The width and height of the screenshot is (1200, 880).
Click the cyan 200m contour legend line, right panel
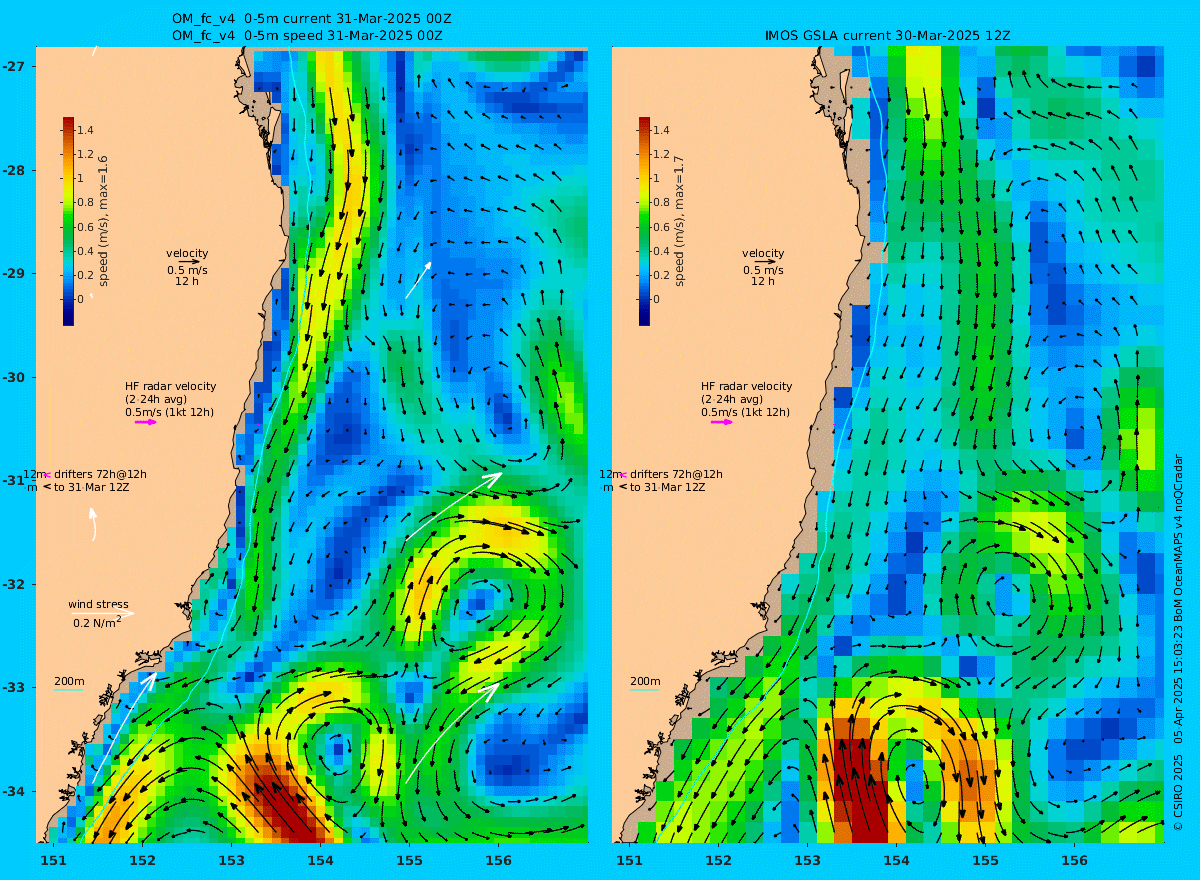644,690
